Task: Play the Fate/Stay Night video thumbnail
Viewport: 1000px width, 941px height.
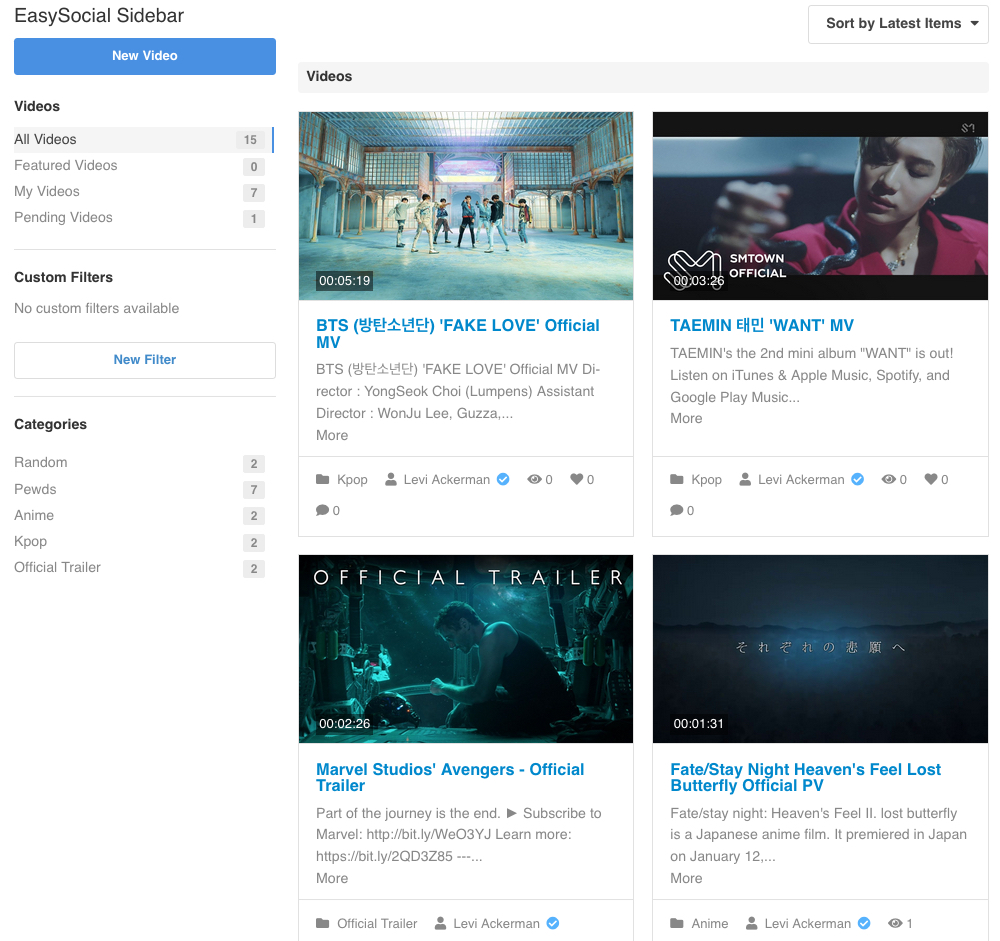Action: (820, 649)
